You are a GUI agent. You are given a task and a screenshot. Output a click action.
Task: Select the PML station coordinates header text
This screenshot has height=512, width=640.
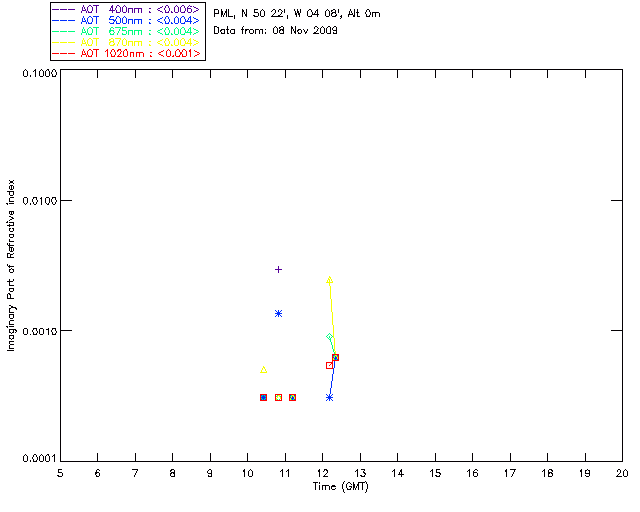click(x=297, y=13)
